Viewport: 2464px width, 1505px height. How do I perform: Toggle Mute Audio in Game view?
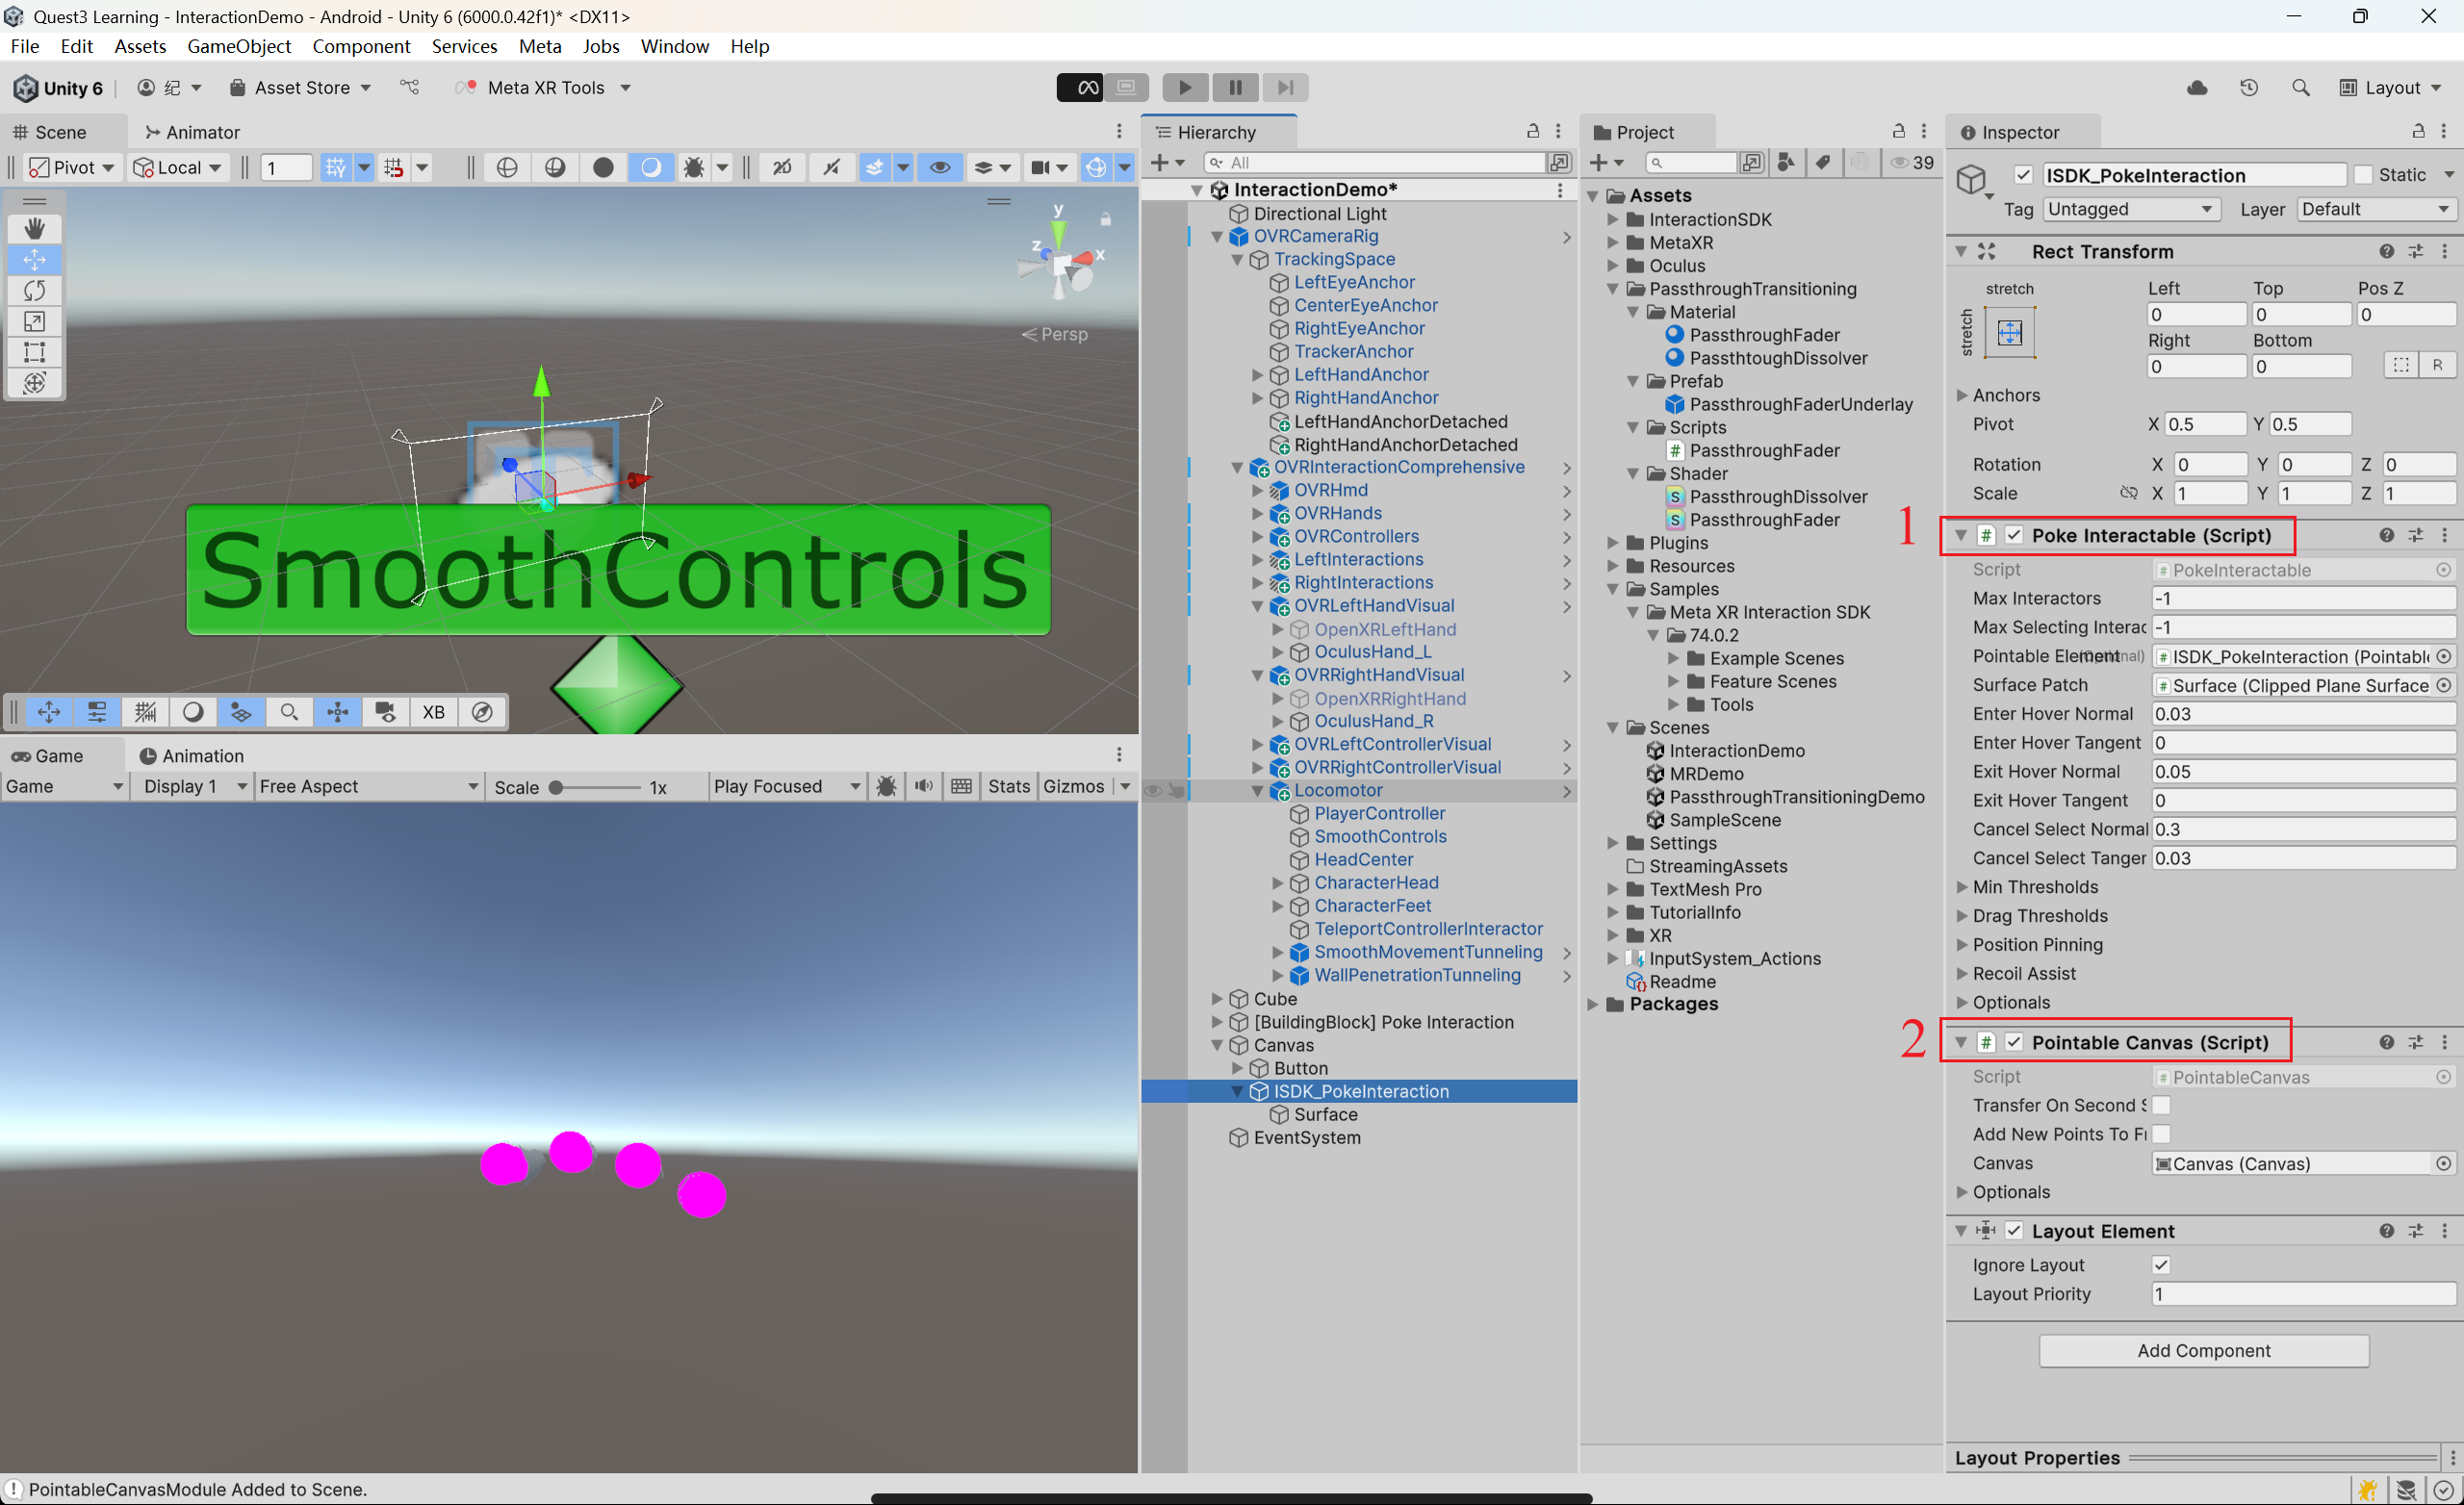coord(924,787)
